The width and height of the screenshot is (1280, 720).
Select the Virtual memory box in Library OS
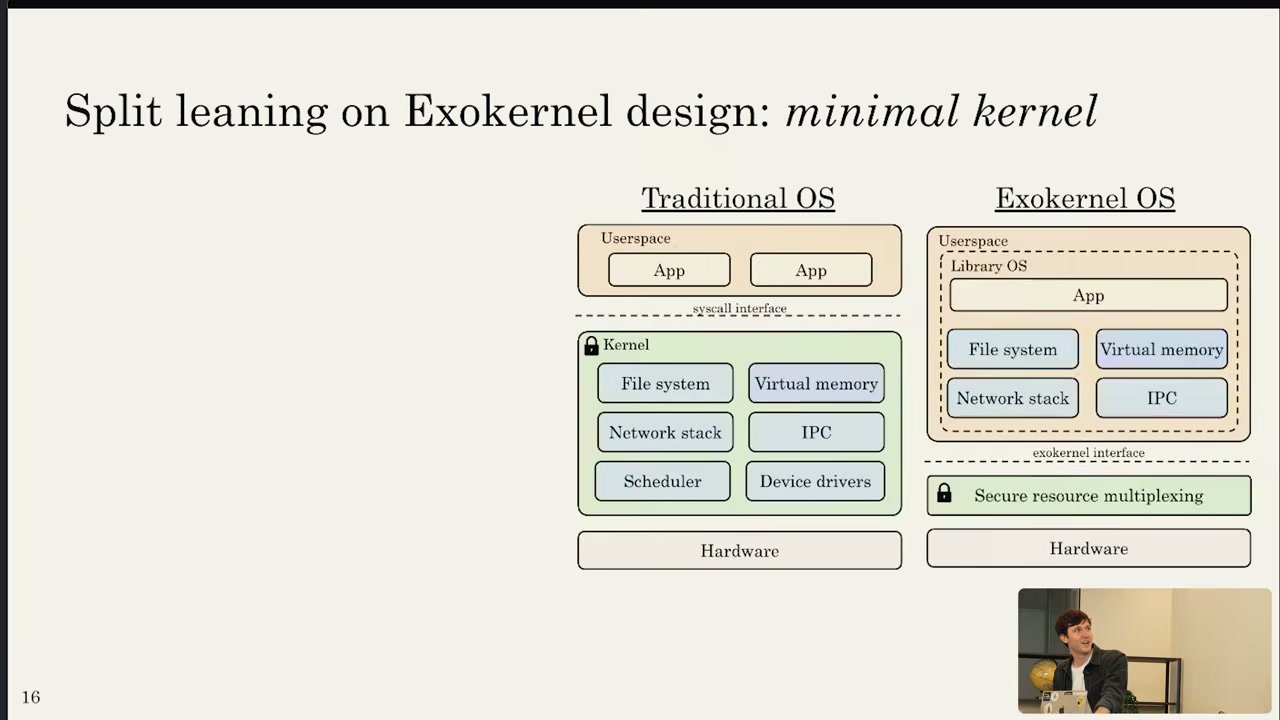pyautogui.click(x=1162, y=349)
